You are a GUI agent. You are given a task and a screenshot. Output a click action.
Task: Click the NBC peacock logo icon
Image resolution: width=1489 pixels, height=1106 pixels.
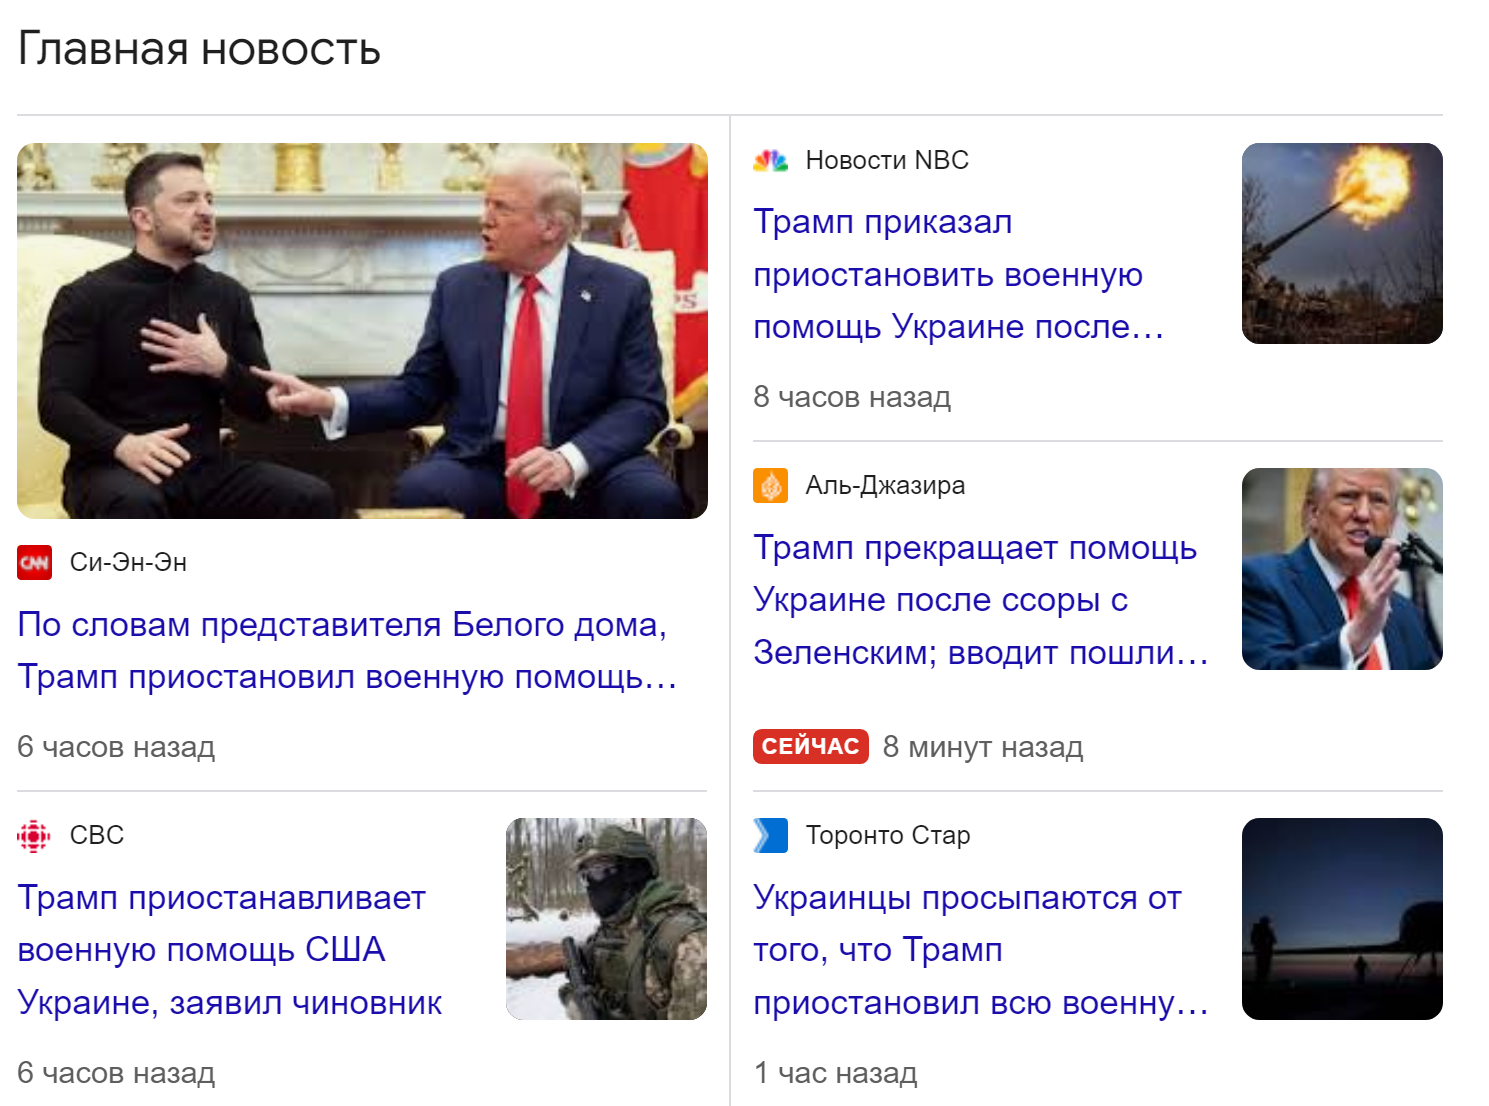click(x=770, y=160)
